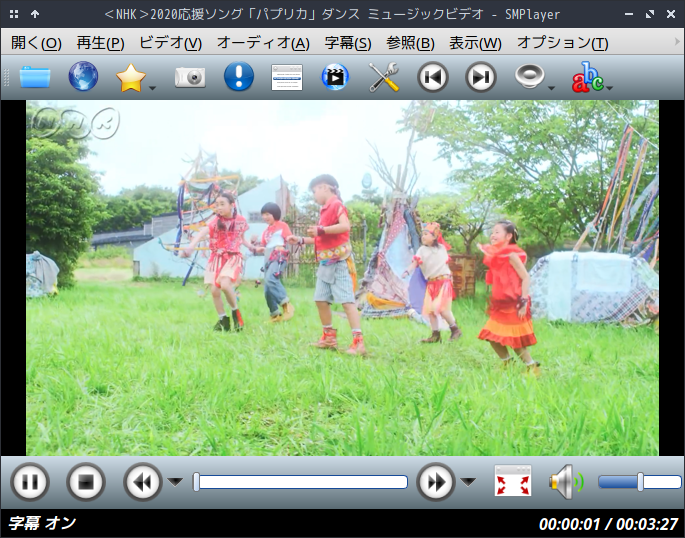Screen dimensions: 685x538
Task: Jump to the previous playlist item
Action: [x=432, y=77]
